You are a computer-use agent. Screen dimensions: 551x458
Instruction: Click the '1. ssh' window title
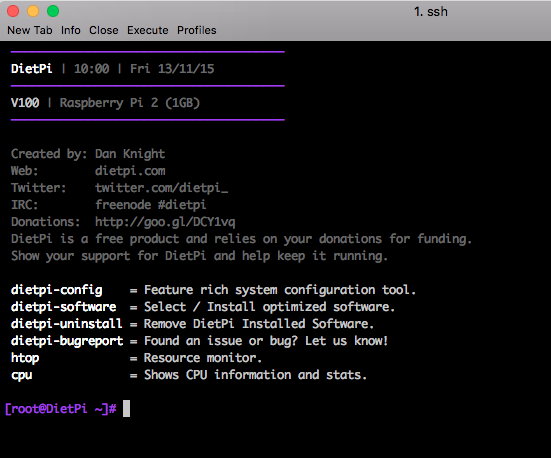point(431,12)
